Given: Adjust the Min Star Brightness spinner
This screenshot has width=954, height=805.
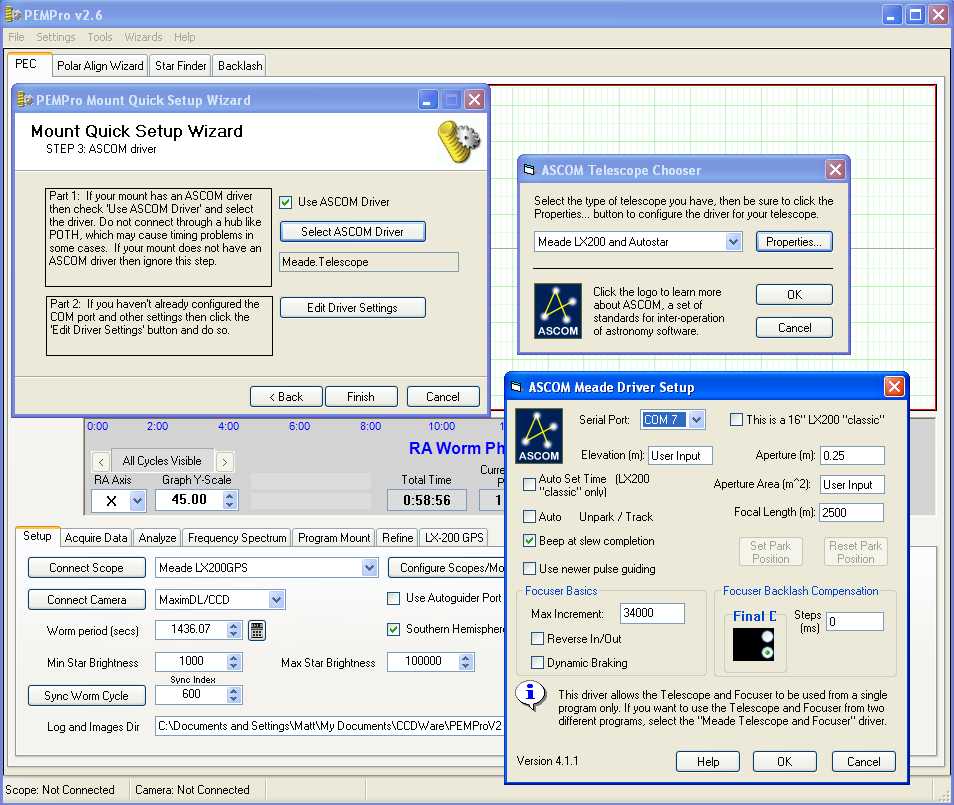Looking at the screenshot, I should [x=234, y=661].
